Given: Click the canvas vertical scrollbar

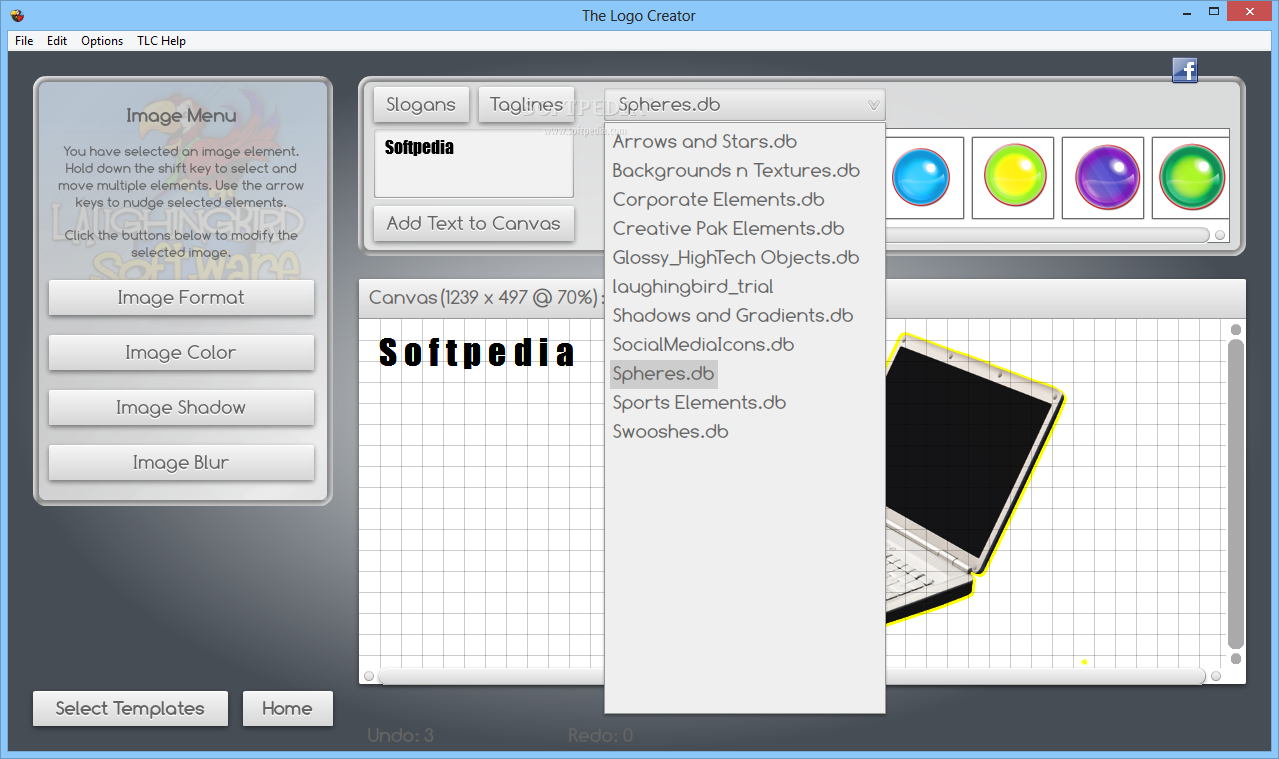Looking at the screenshot, I should [1236, 494].
